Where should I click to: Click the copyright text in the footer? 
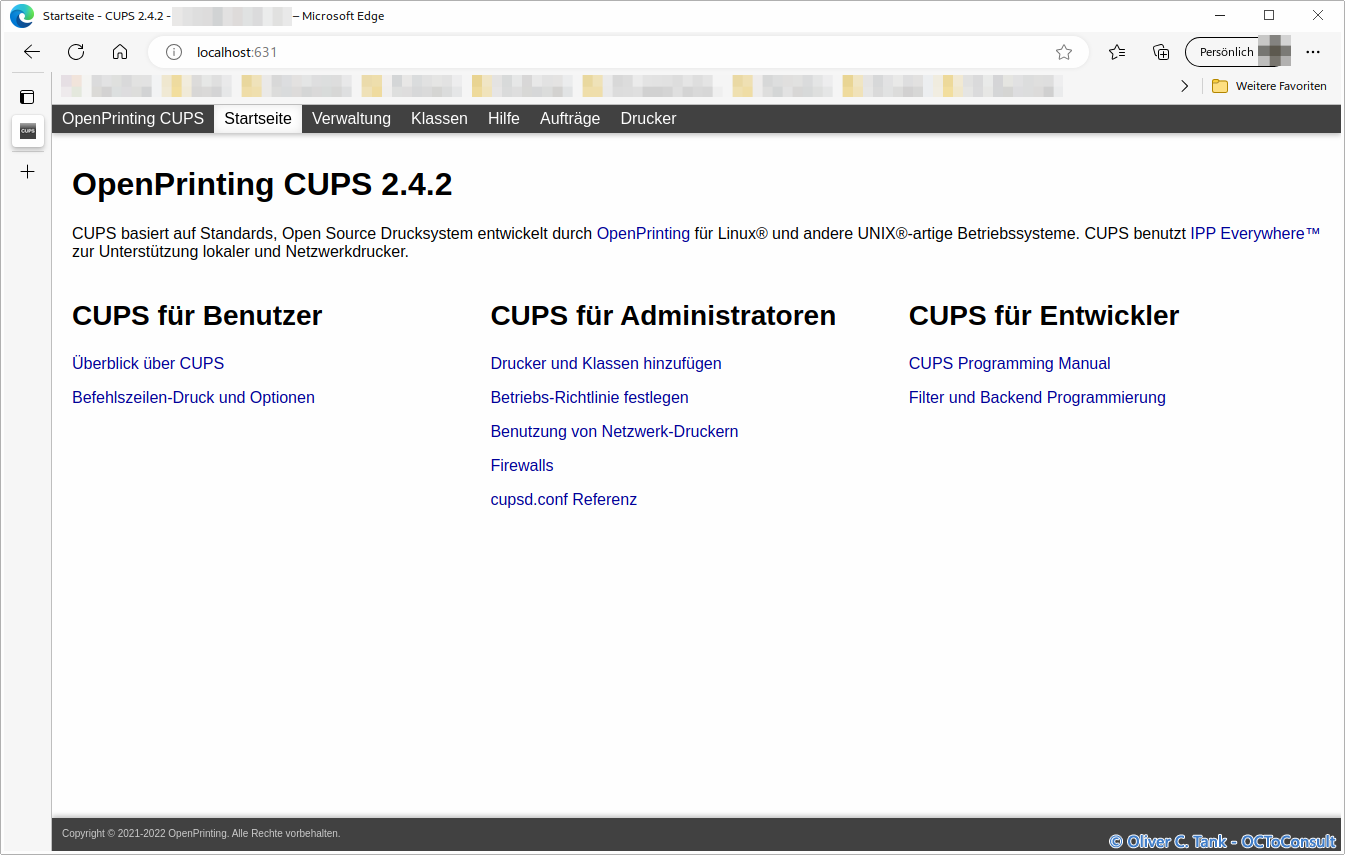(201, 833)
